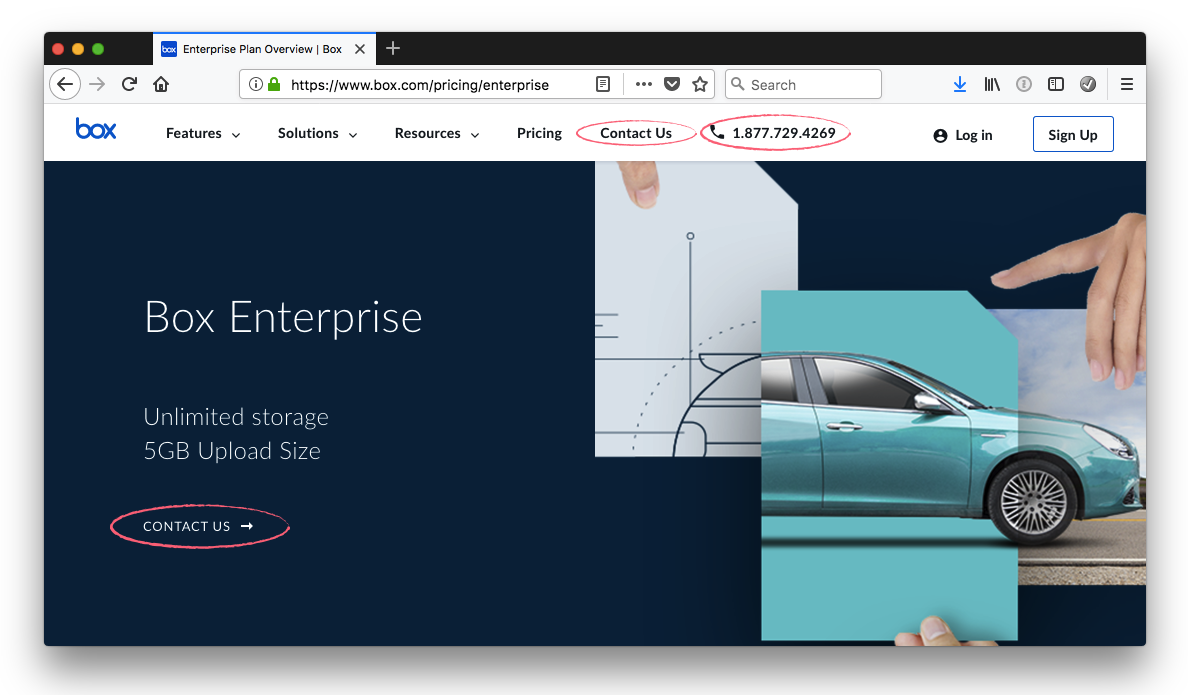Click the Box logo
1188x695 pixels.
coord(95,129)
